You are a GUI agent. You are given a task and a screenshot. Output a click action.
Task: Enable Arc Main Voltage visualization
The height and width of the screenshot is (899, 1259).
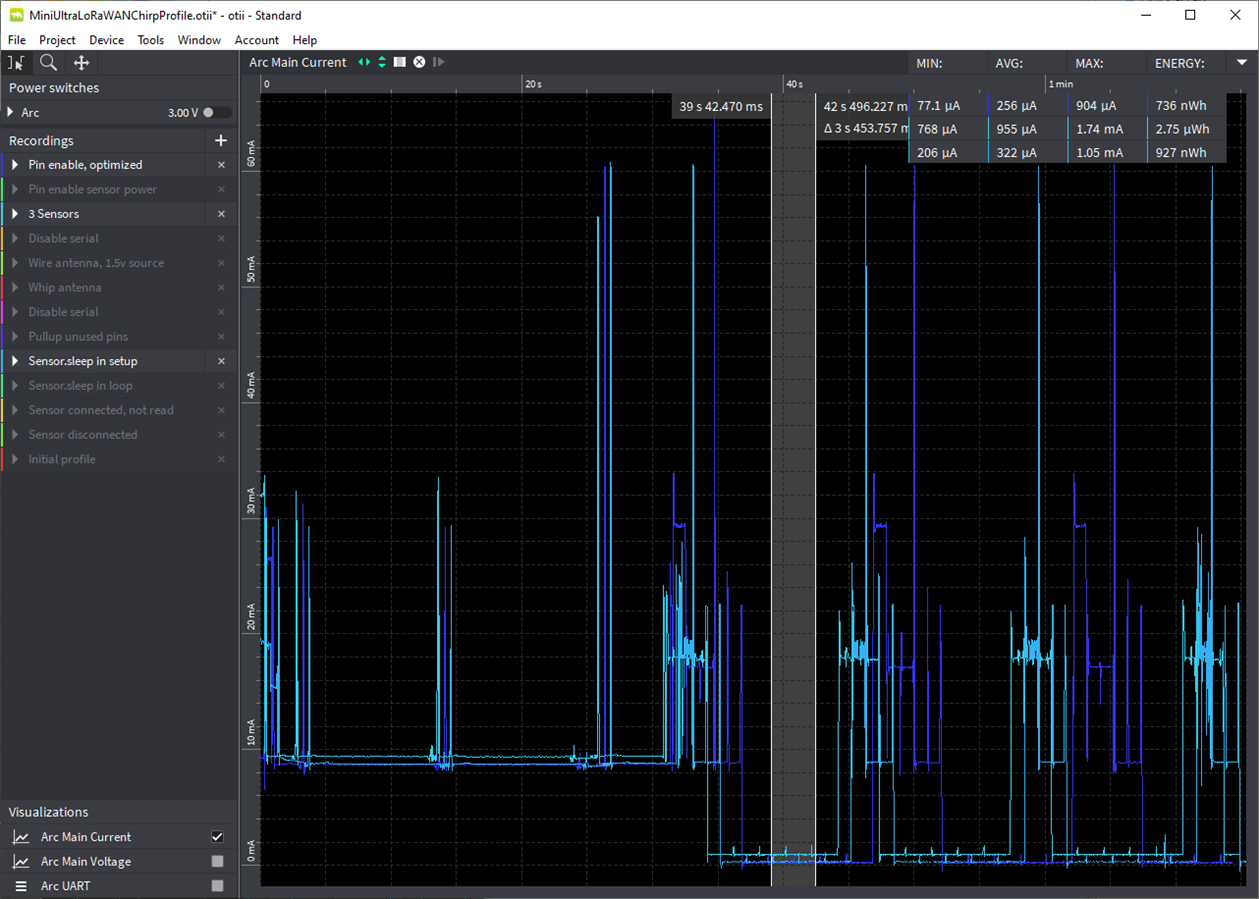click(217, 861)
